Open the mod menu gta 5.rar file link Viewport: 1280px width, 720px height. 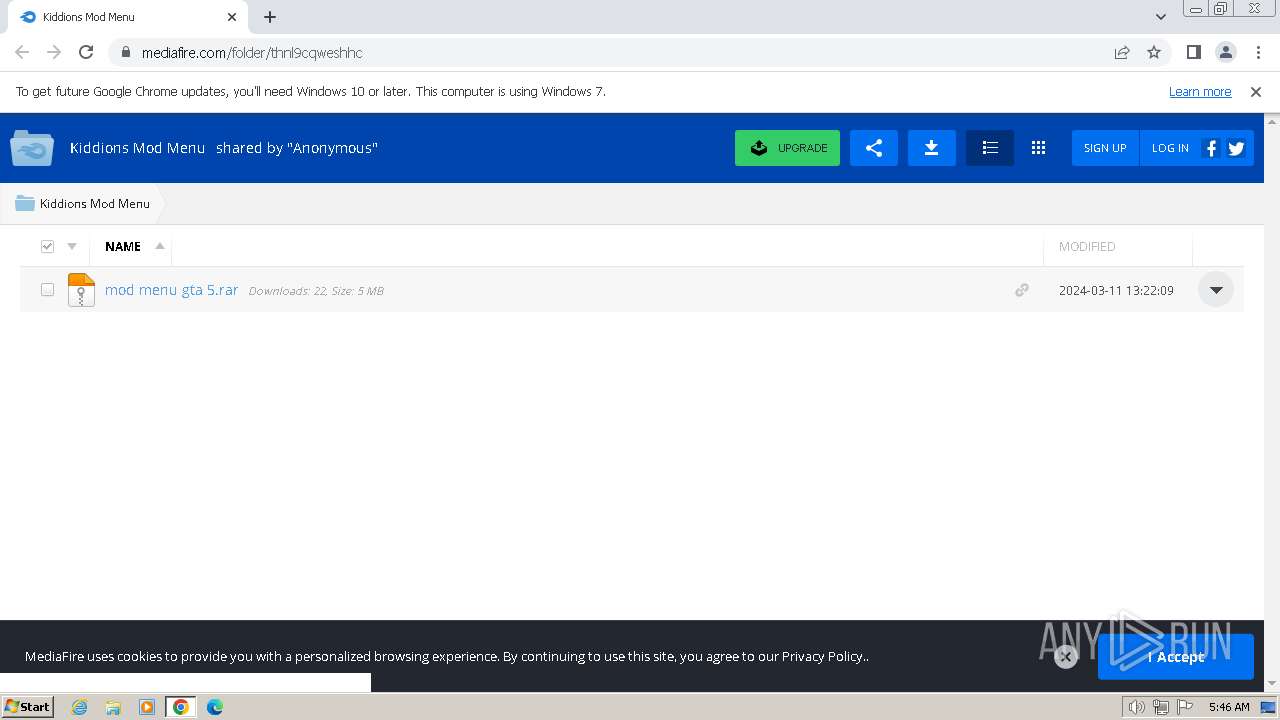click(171, 290)
